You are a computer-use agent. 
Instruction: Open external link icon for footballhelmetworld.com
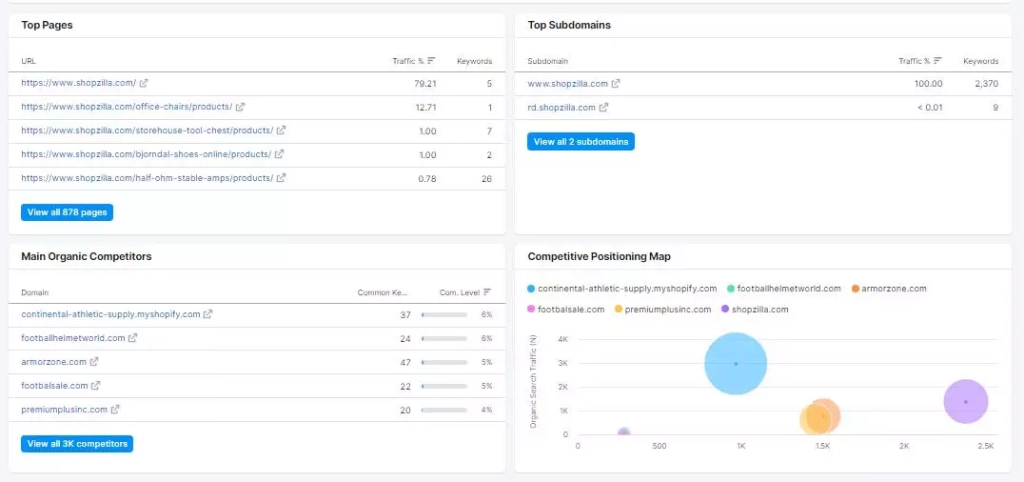click(x=133, y=338)
